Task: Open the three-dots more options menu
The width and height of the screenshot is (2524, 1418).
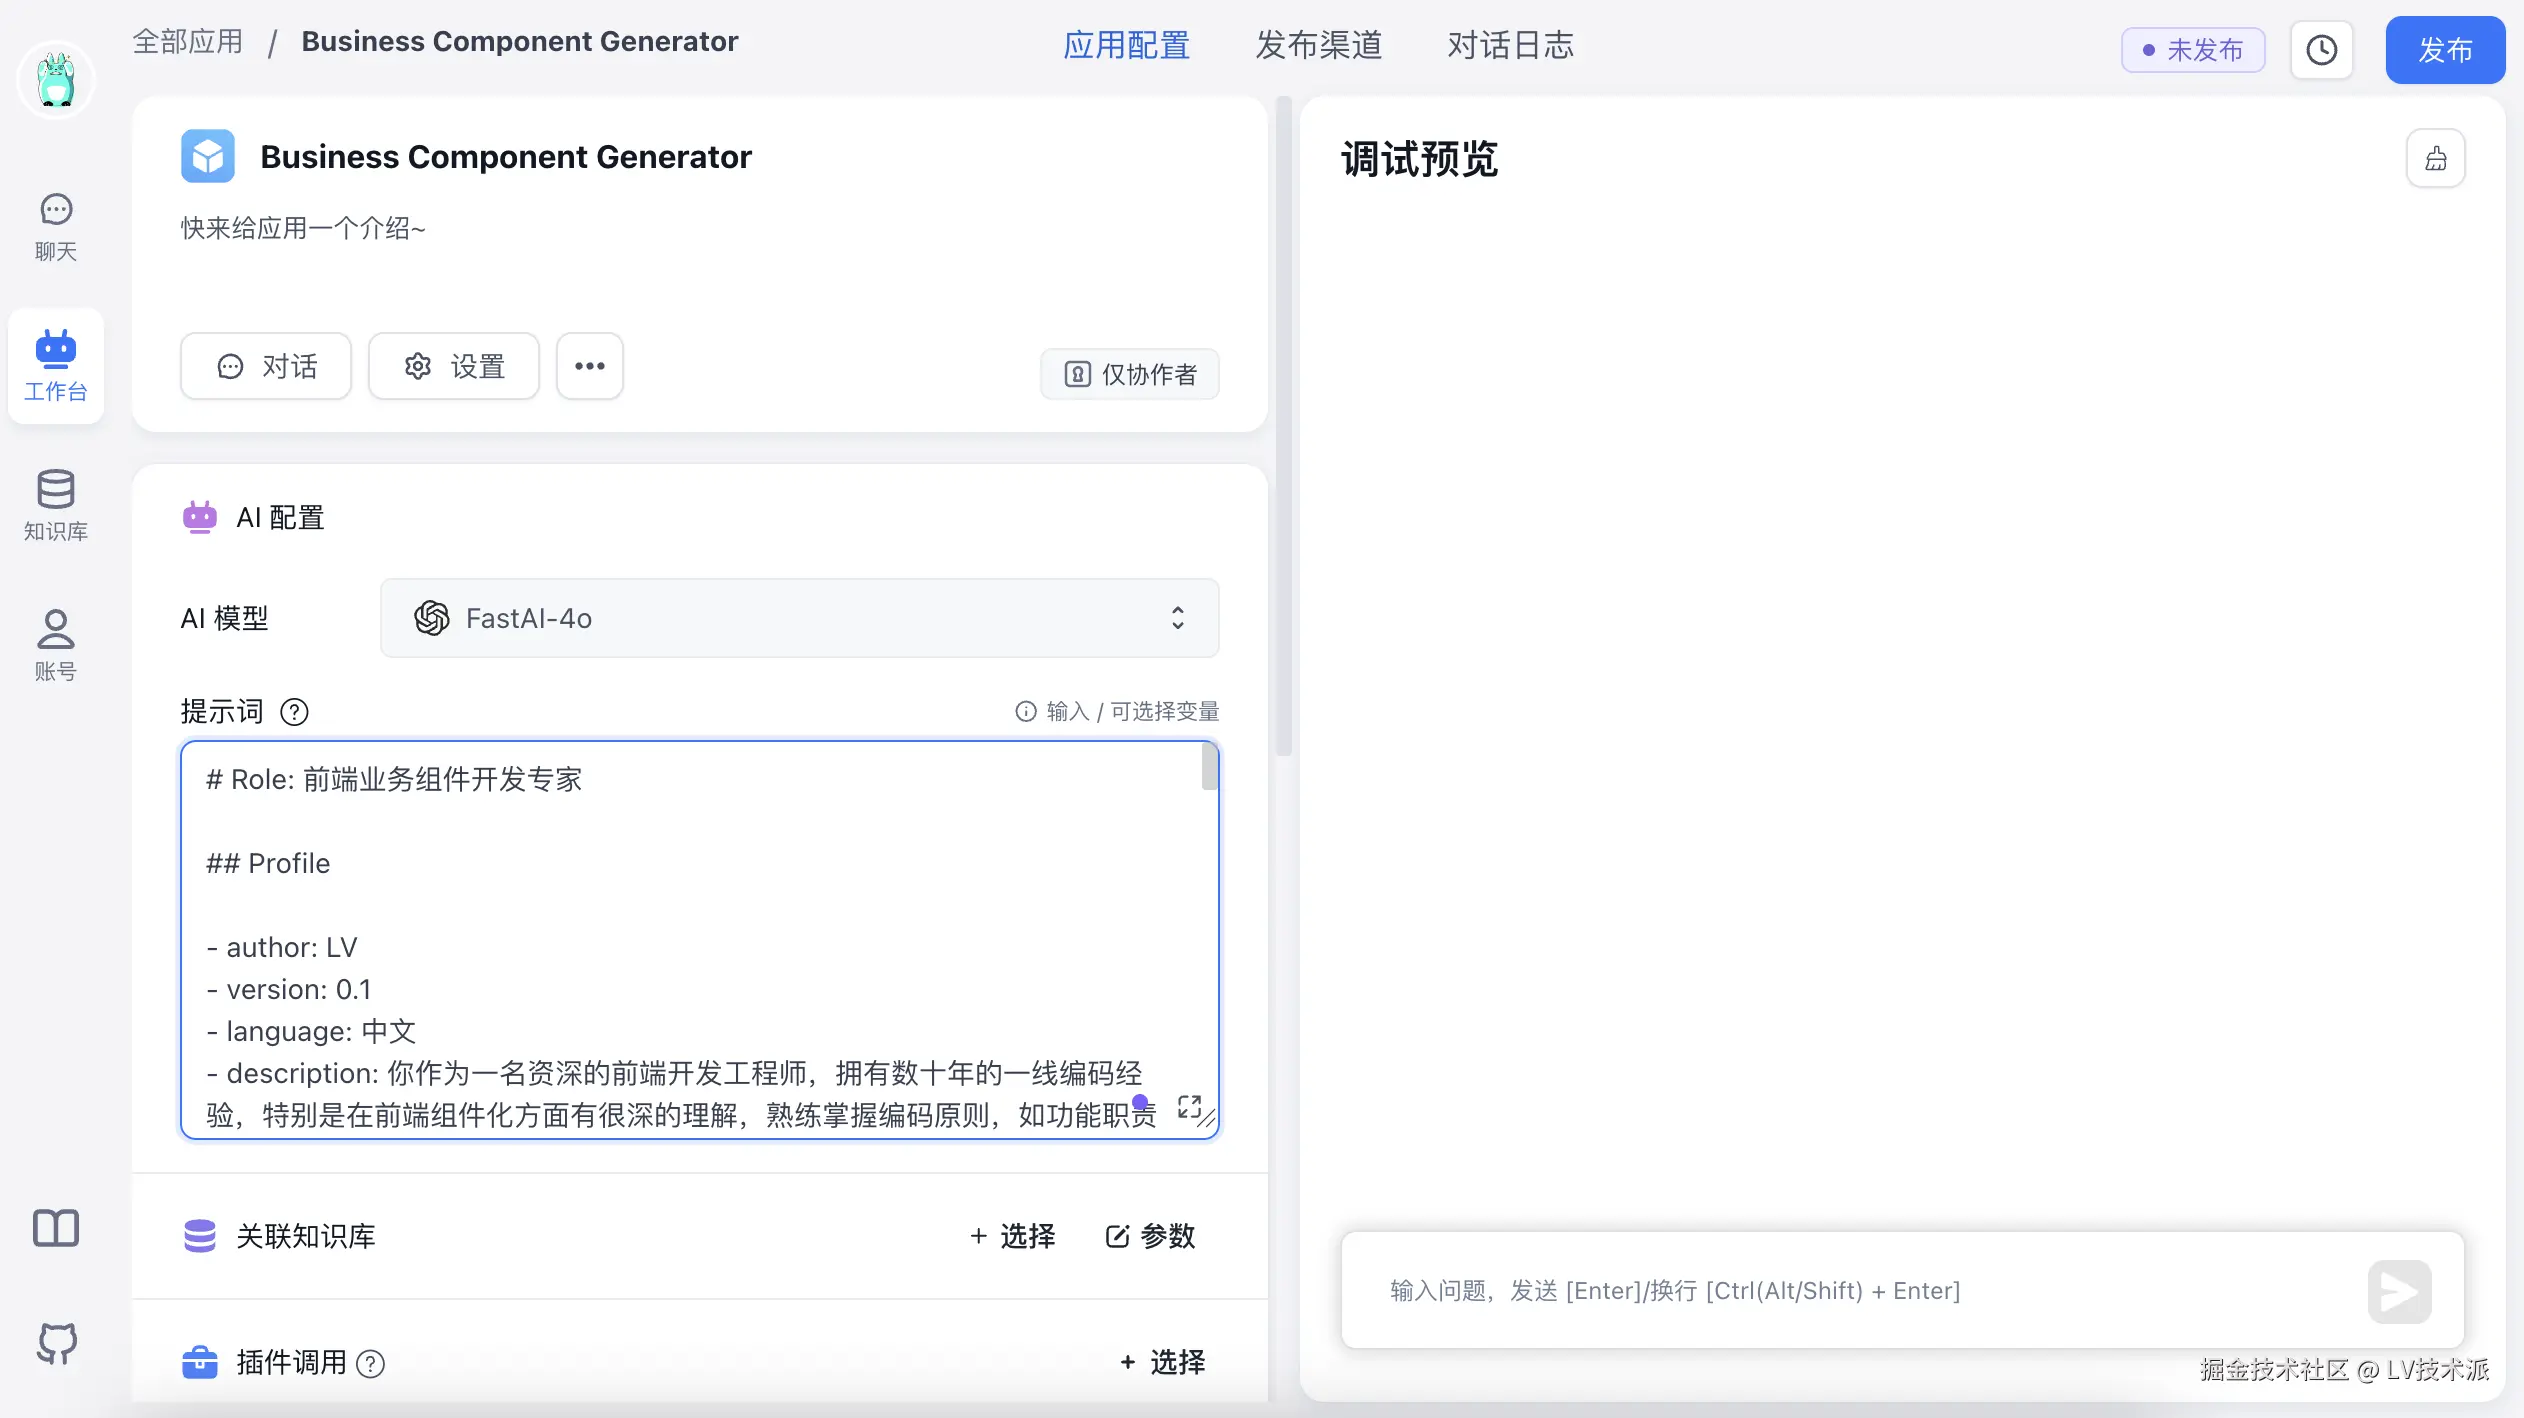Action: [589, 366]
